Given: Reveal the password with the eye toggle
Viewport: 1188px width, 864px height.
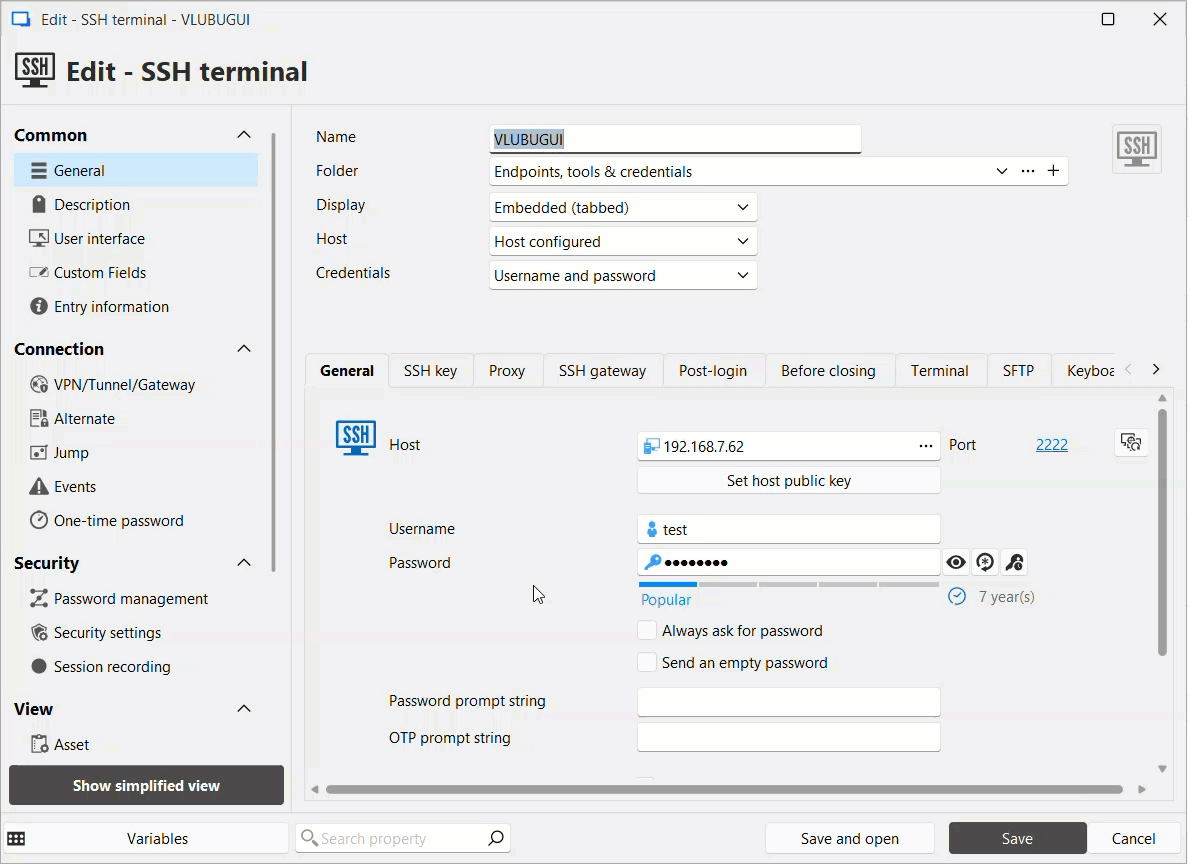Looking at the screenshot, I should 956,562.
